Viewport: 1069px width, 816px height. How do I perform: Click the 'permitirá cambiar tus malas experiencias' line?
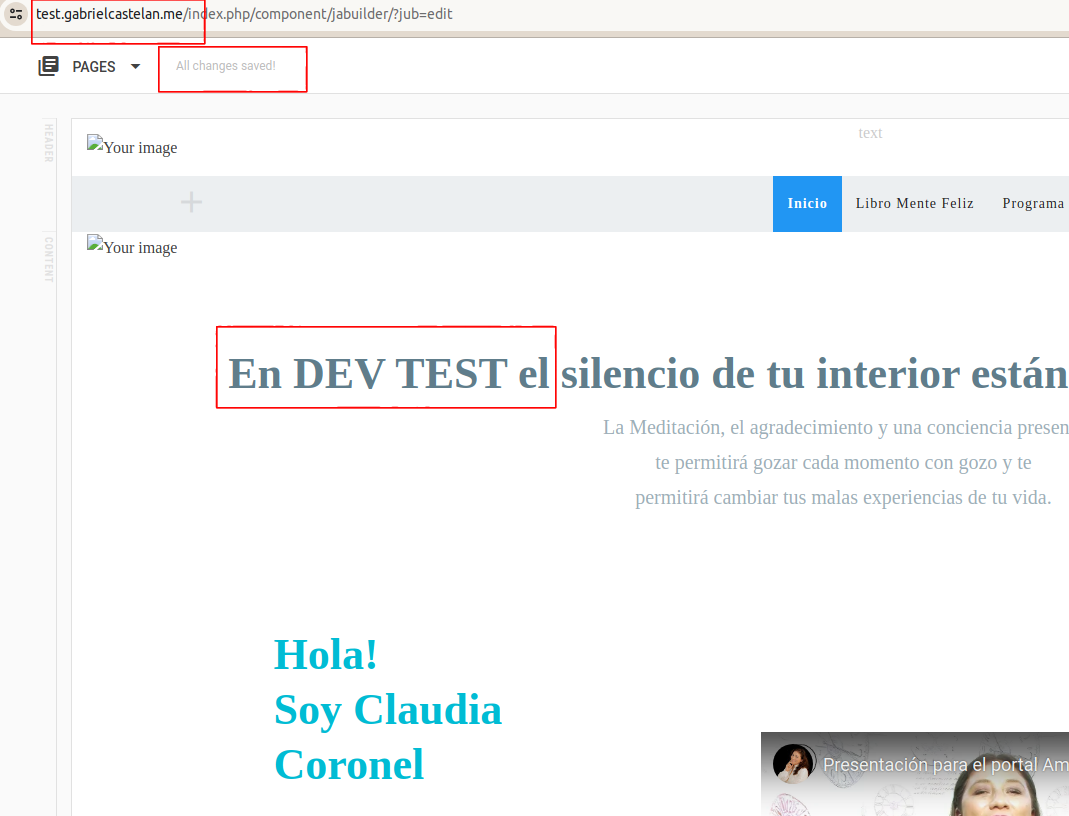coord(843,498)
